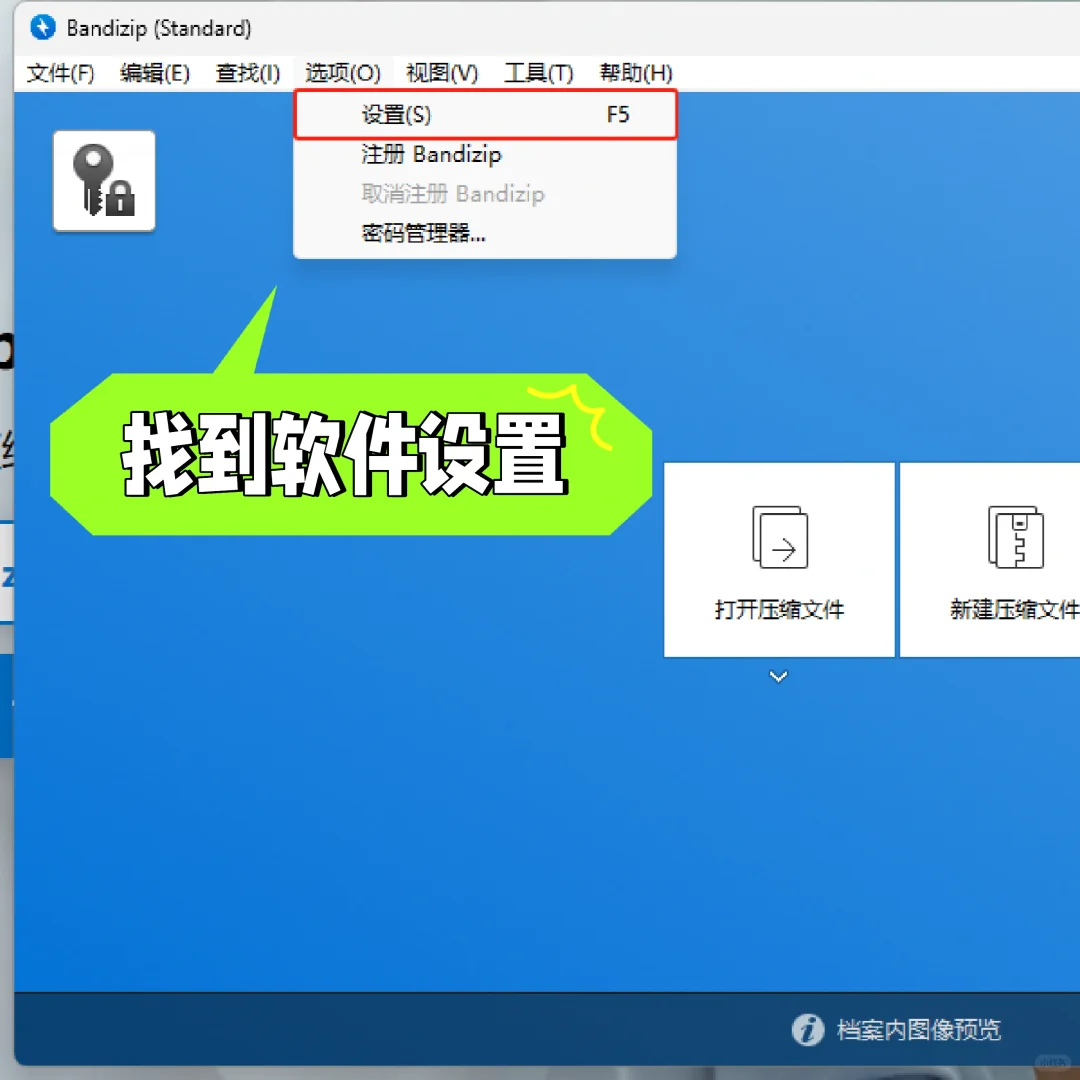This screenshot has height=1080, width=1080.
Task: Open the 帮助(H) menu
Action: [x=634, y=73]
